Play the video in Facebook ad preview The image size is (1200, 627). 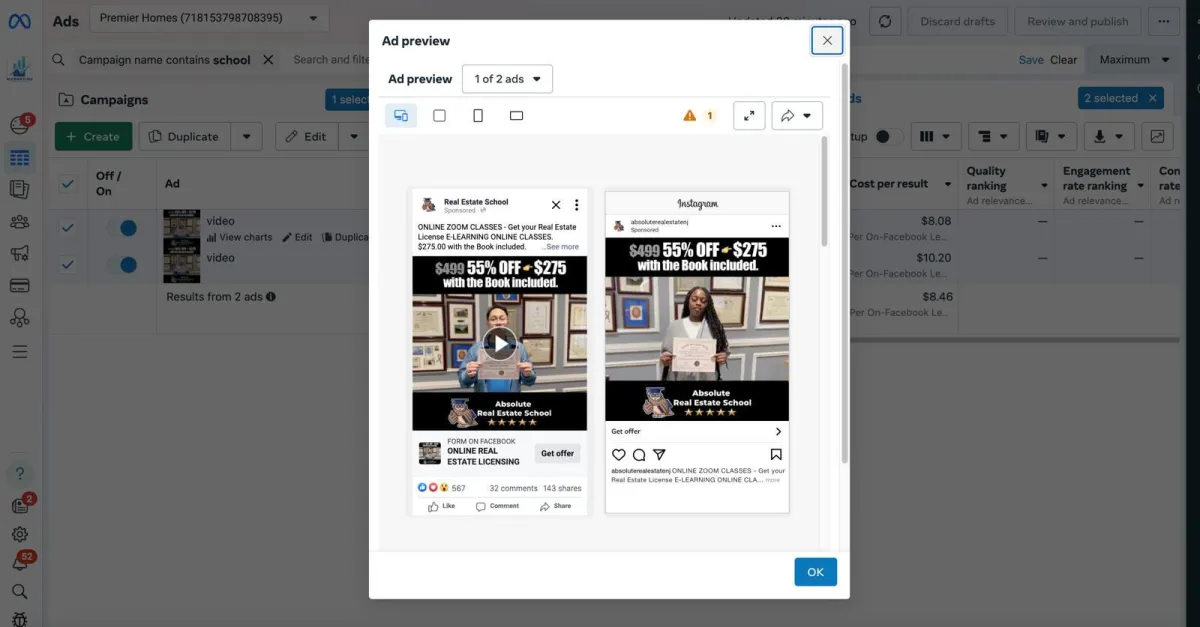tap(500, 343)
